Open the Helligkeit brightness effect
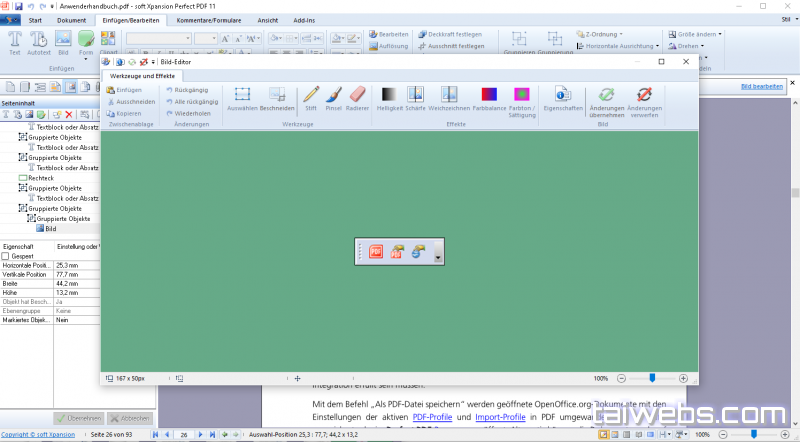The image size is (800, 442). click(388, 98)
